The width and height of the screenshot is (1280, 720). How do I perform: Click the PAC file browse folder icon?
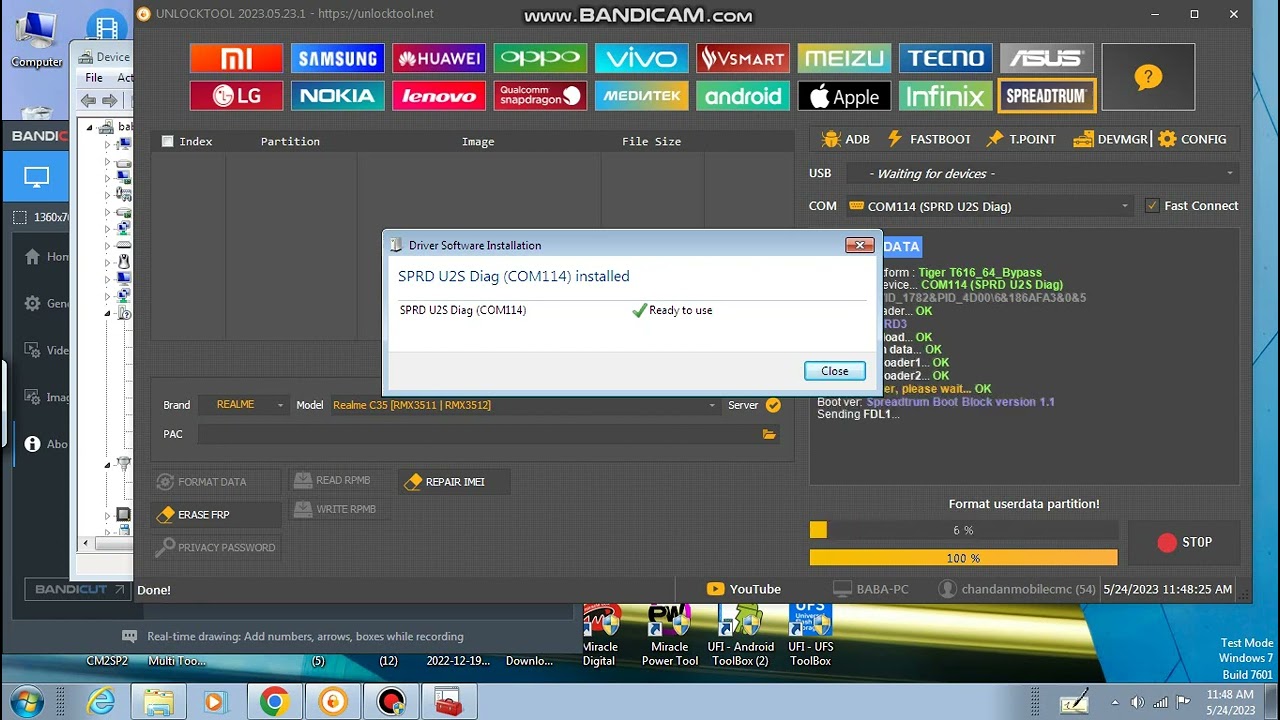pos(769,434)
